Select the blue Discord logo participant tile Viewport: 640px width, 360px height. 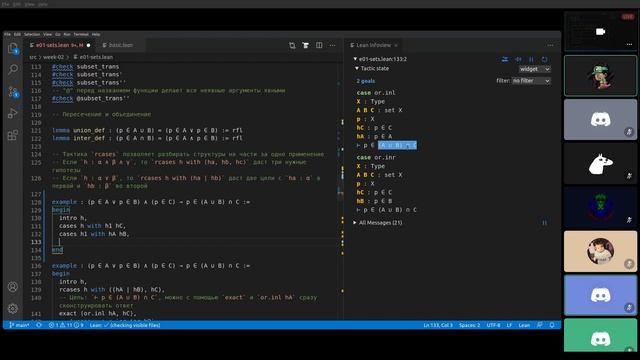click(600, 295)
